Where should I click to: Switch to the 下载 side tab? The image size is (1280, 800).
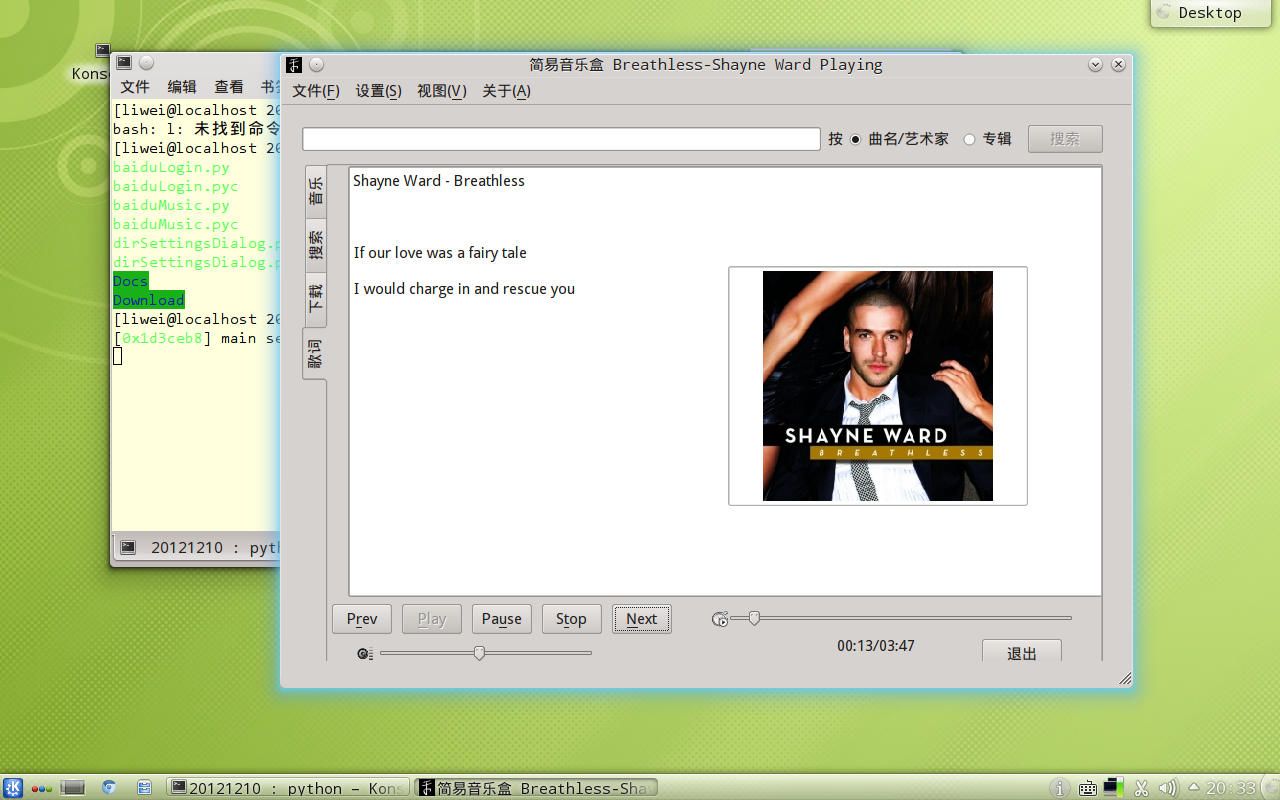[x=316, y=299]
